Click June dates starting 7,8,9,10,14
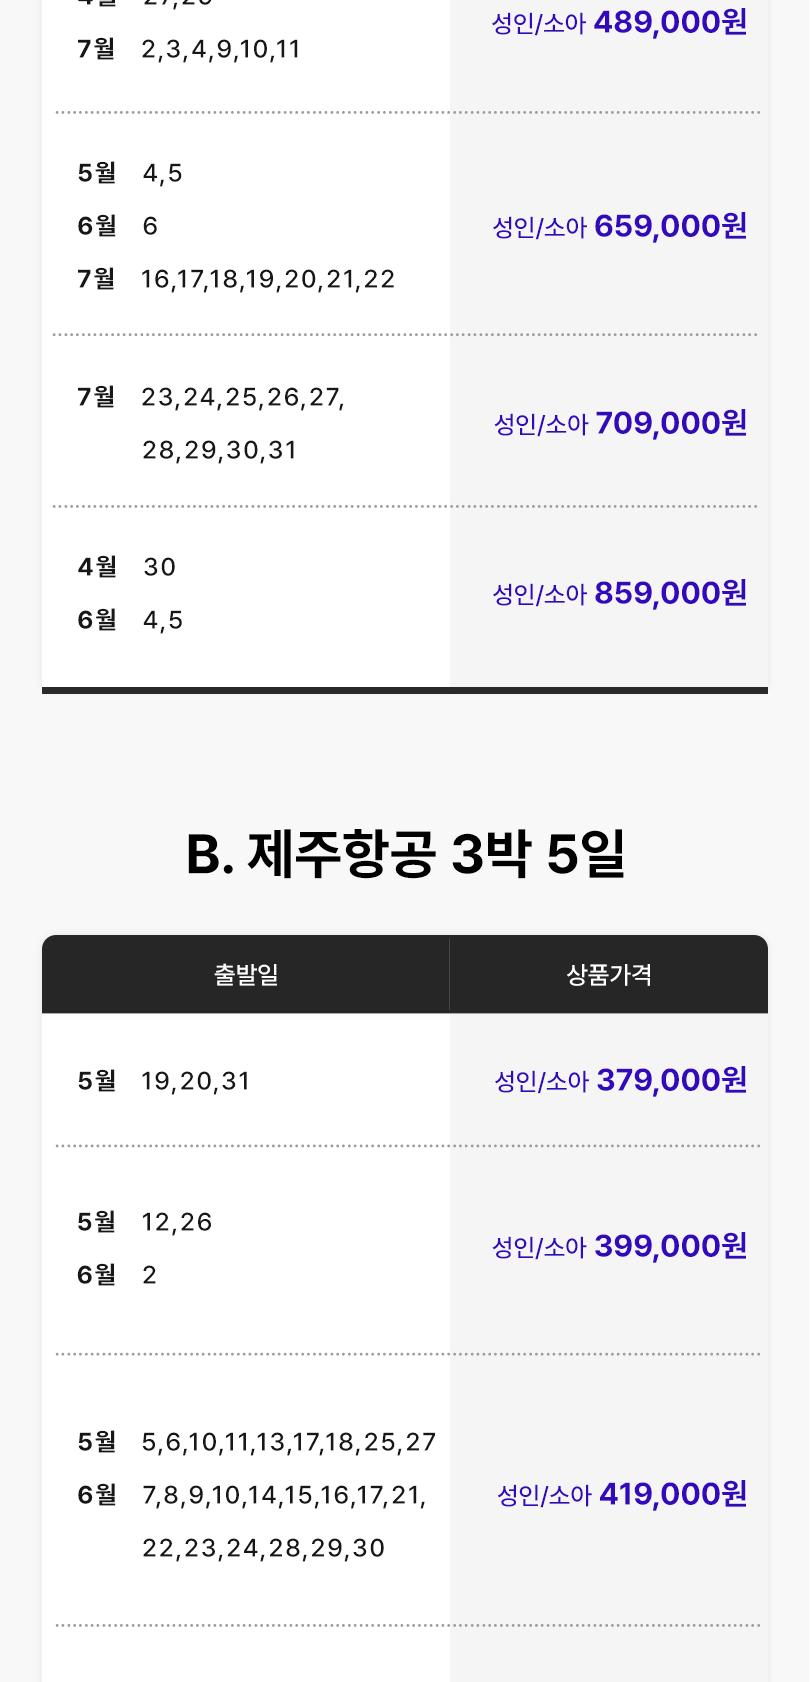Screen dimensions: 810x1682 click(284, 1495)
